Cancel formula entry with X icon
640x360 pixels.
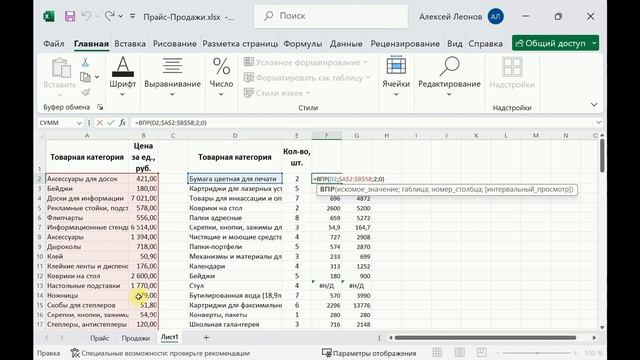click(x=100, y=122)
